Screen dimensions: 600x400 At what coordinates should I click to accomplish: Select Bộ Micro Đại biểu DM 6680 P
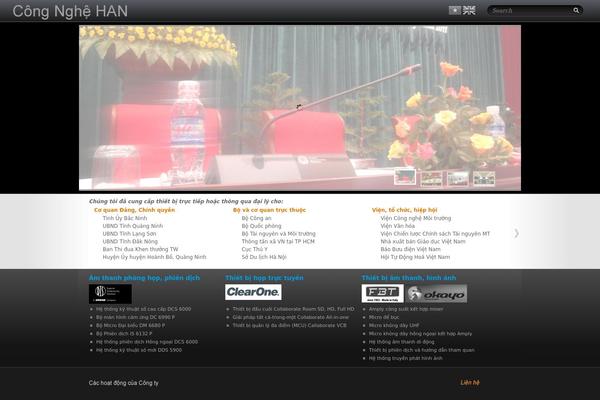pyautogui.click(x=130, y=325)
